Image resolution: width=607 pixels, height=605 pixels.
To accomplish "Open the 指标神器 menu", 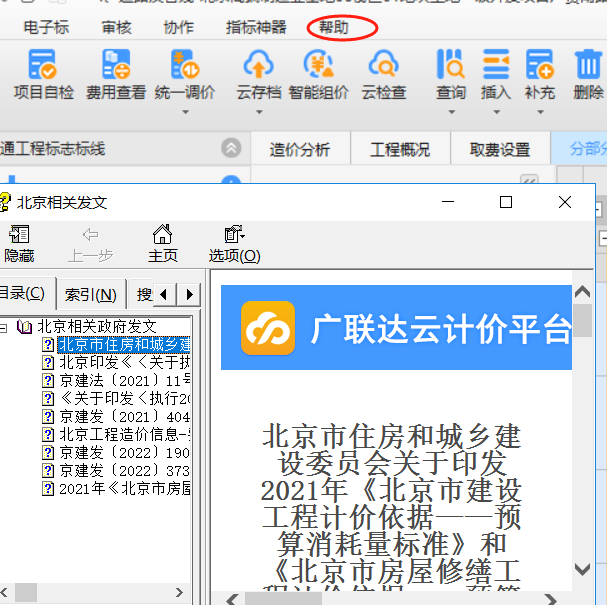I will [x=256, y=27].
